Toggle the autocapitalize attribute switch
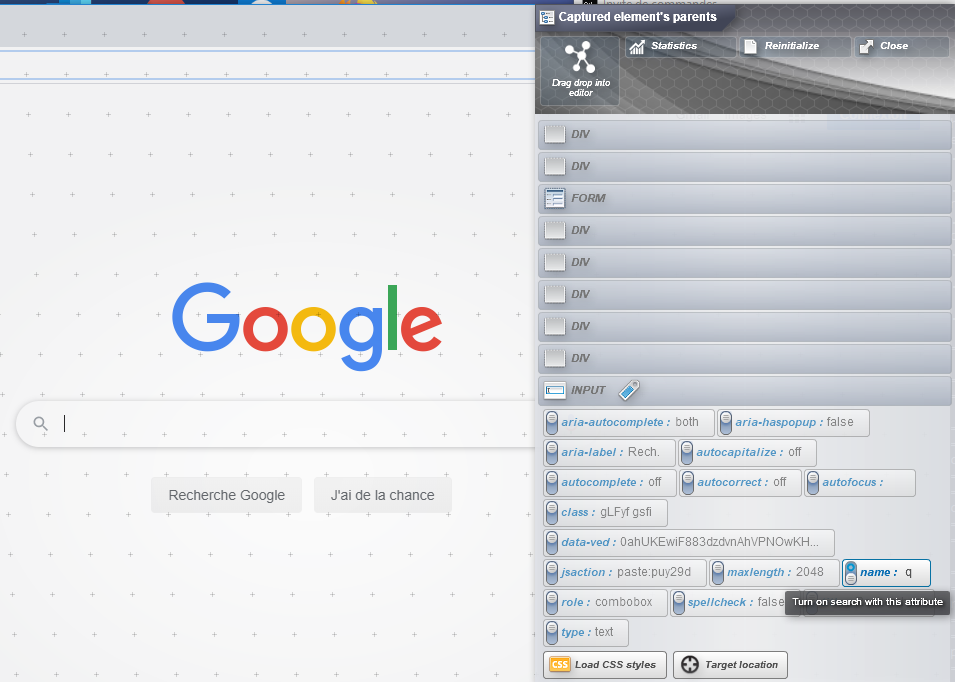This screenshot has width=955, height=682. click(687, 452)
